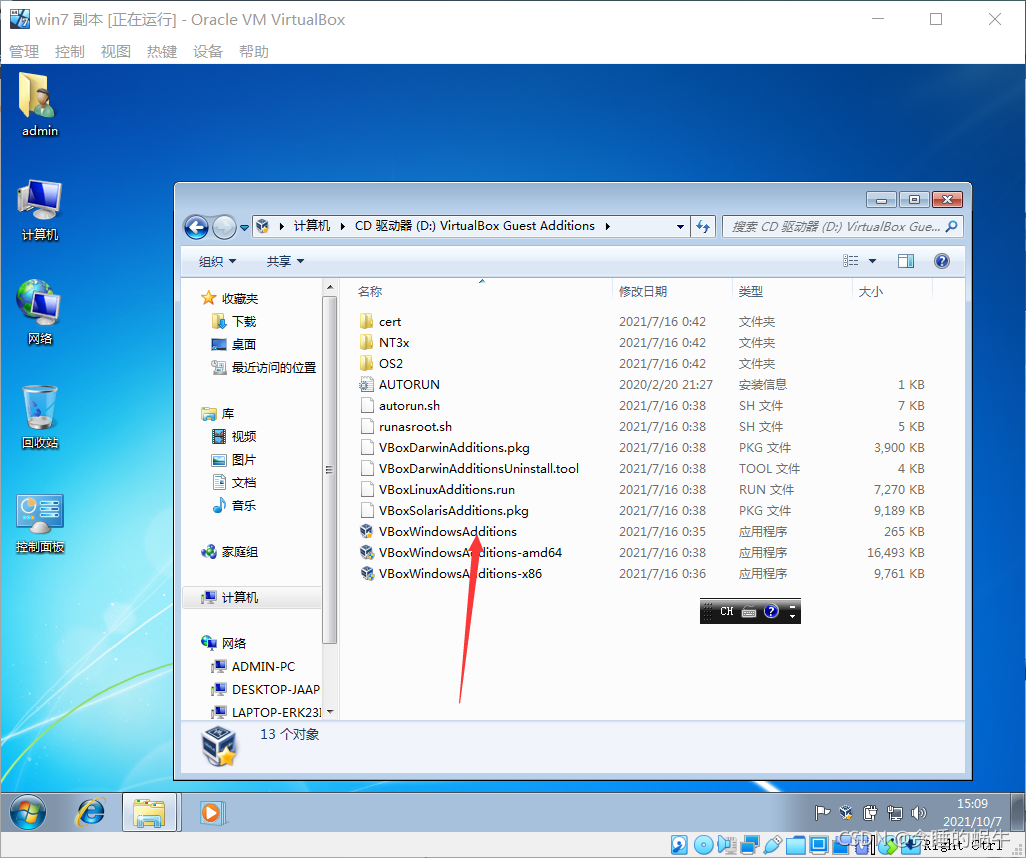Click the change view icon

[x=851, y=261]
